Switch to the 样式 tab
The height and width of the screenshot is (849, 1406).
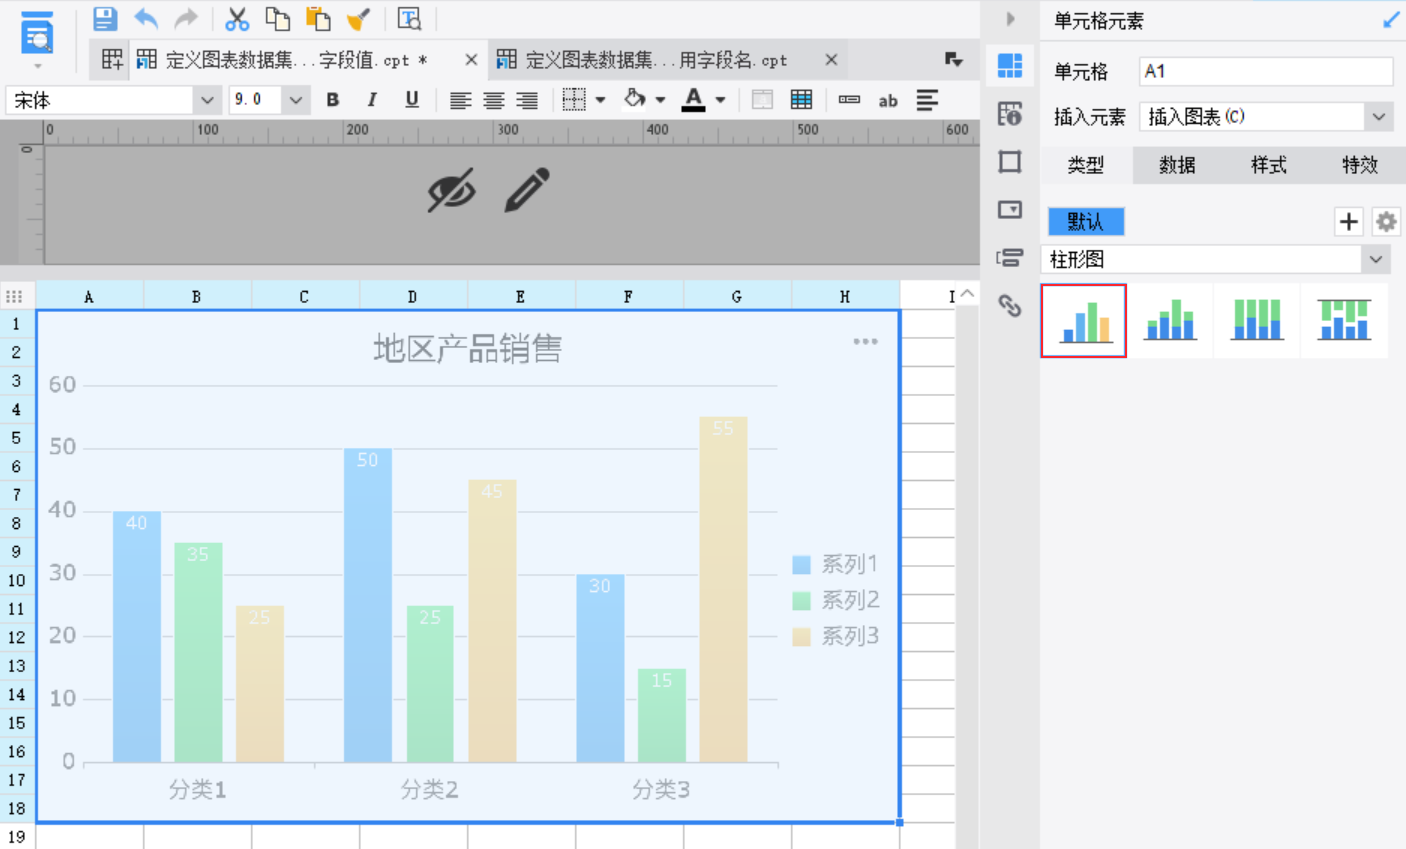tap(1268, 165)
